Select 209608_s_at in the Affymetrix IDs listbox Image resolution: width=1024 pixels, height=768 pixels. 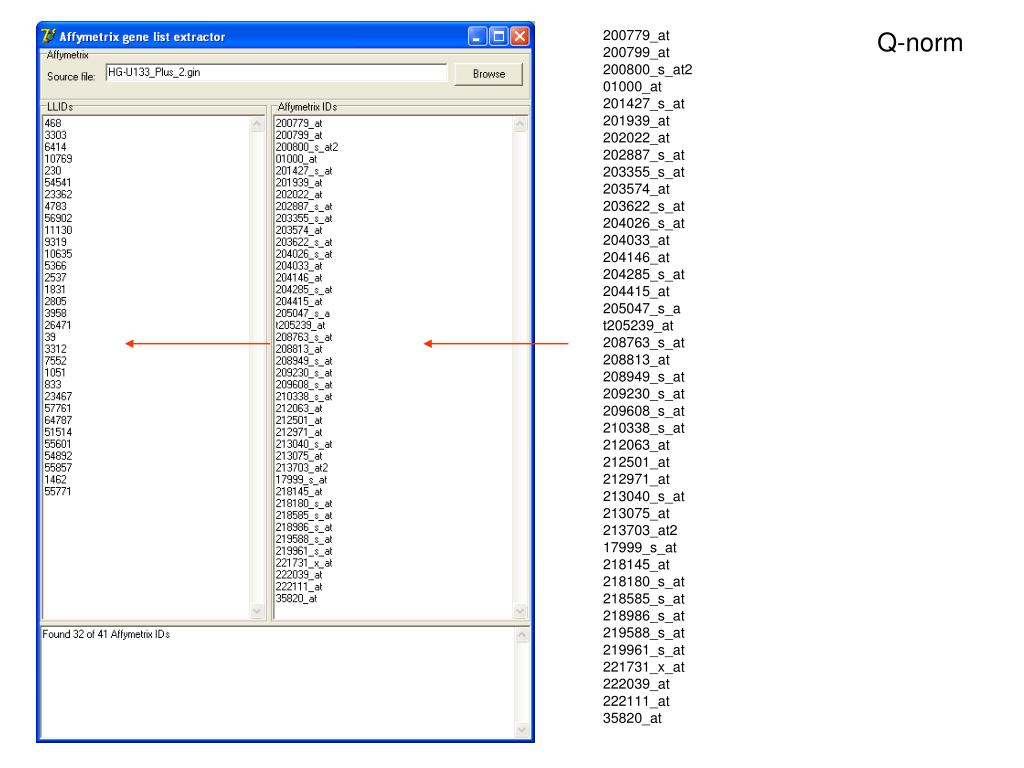pos(304,385)
